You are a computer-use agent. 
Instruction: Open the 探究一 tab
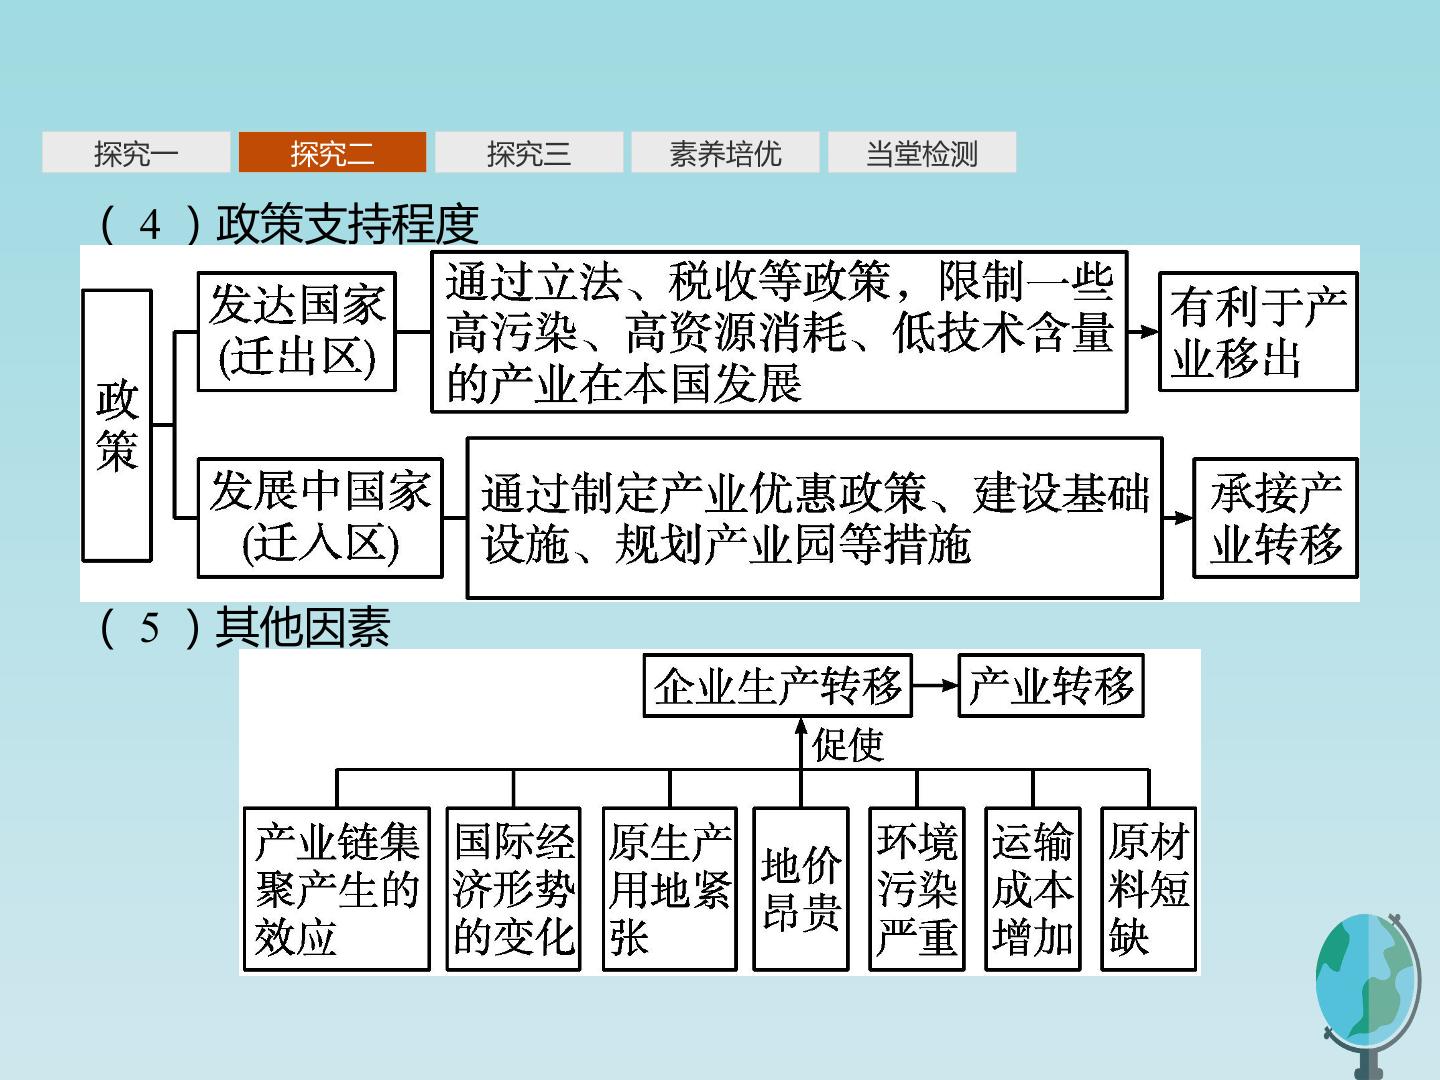(136, 152)
